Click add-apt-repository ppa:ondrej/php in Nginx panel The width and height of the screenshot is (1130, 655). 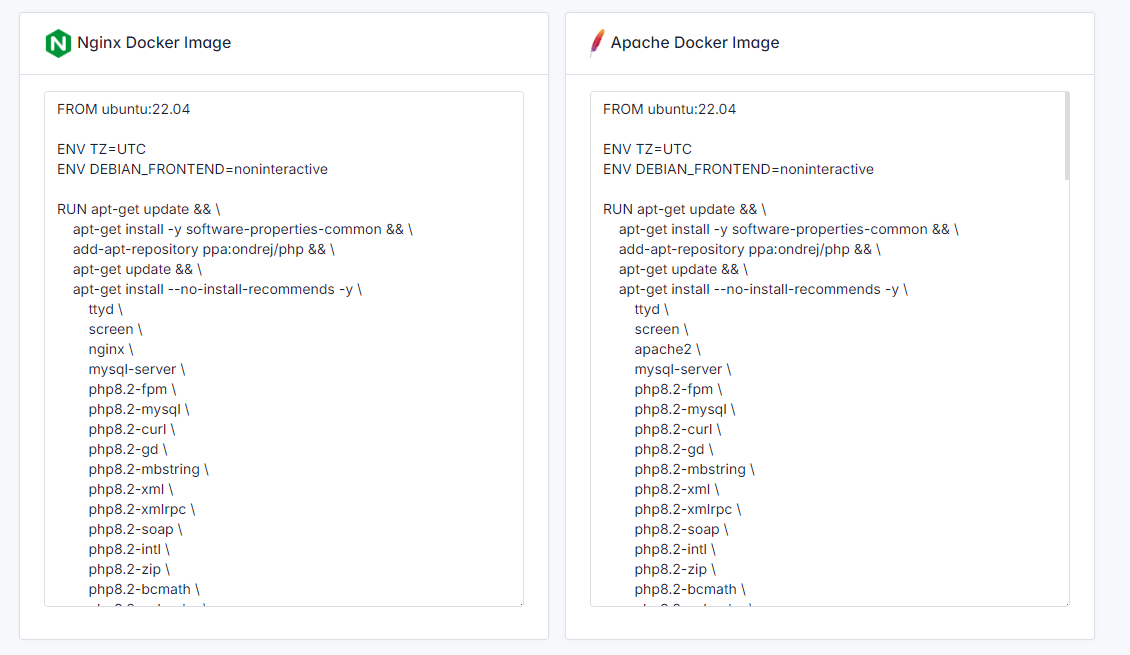coord(204,249)
